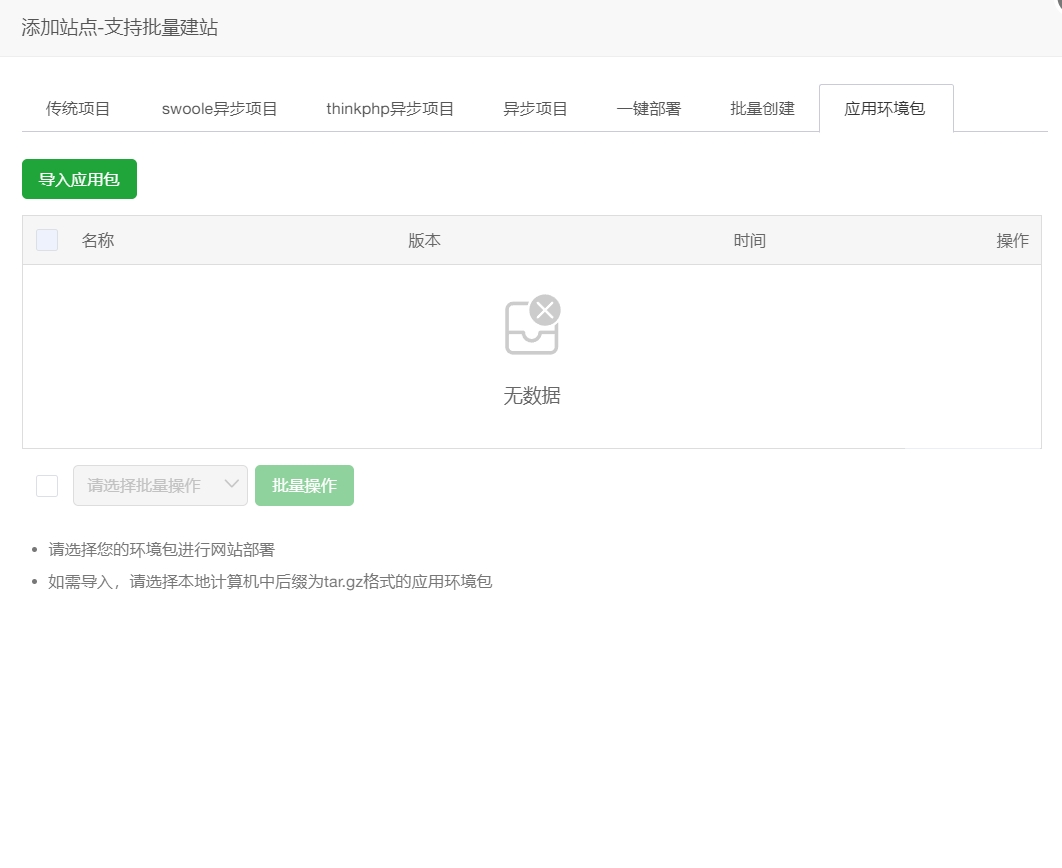Open the 请选择批量操作 dropdown

pos(150,485)
